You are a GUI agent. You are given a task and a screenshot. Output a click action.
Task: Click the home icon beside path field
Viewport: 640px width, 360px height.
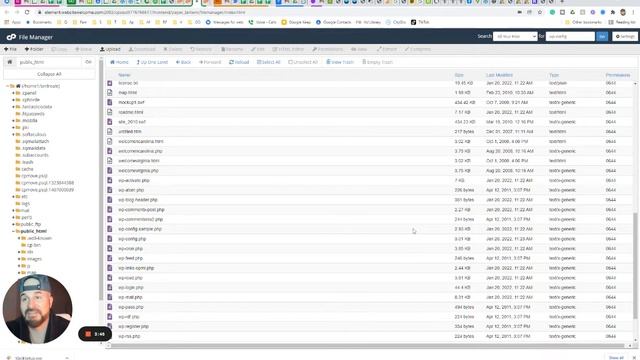pyautogui.click(x=10, y=62)
